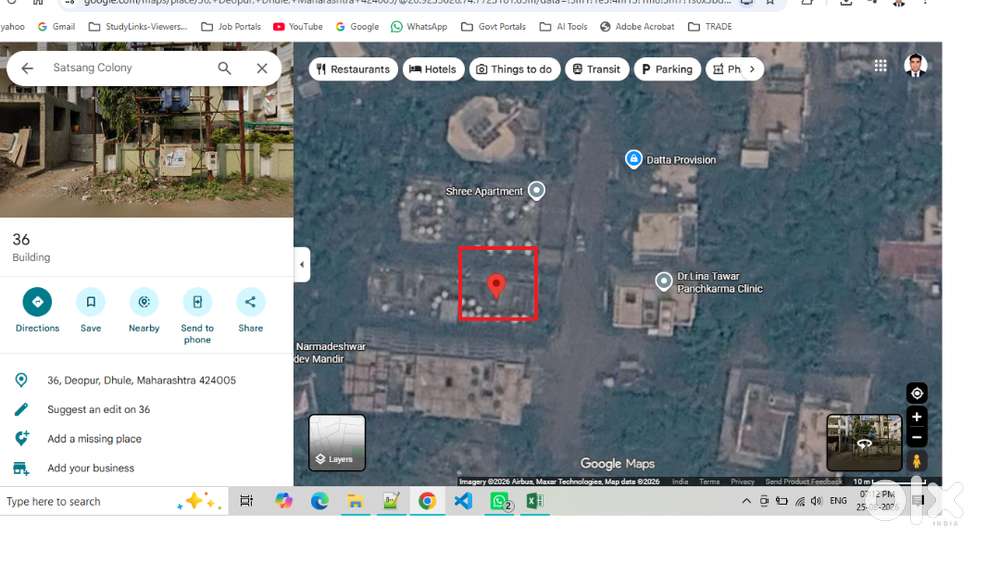Filter map by Restaurants

coord(353,69)
